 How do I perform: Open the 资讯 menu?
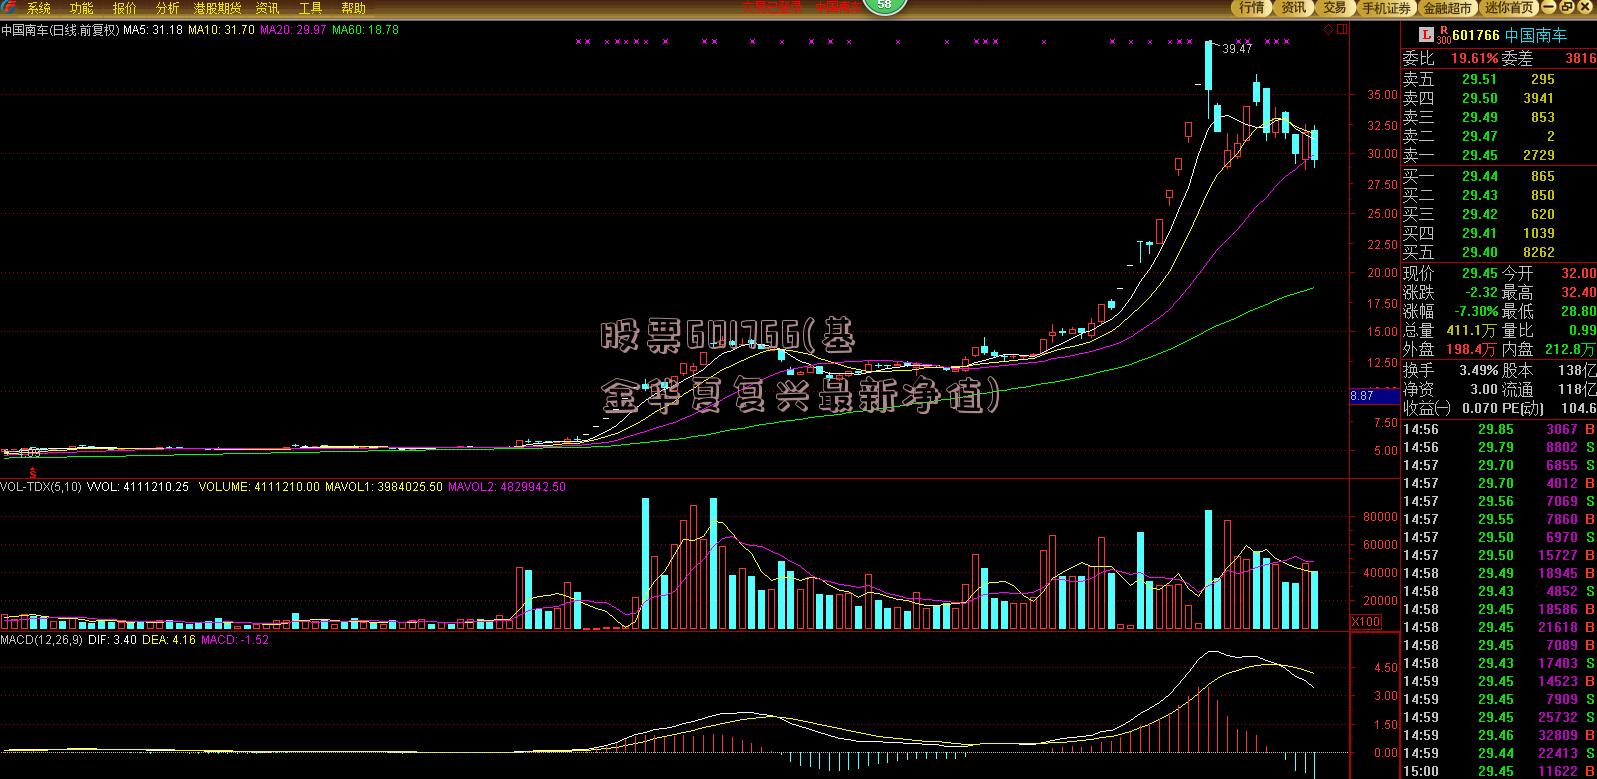[267, 8]
